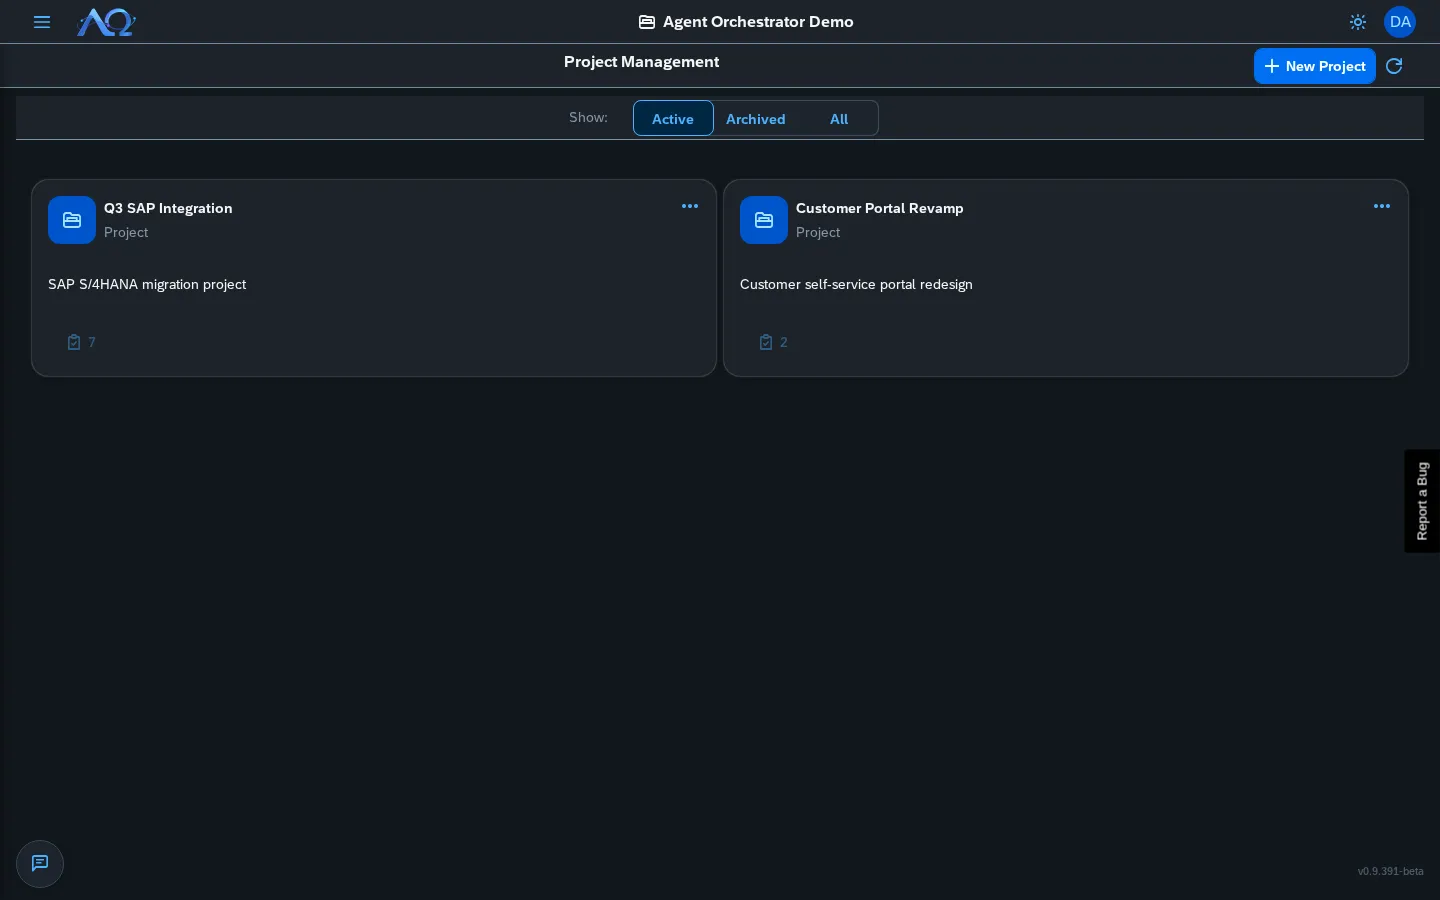Open the DA user avatar menu
1440x900 pixels.
(x=1400, y=22)
